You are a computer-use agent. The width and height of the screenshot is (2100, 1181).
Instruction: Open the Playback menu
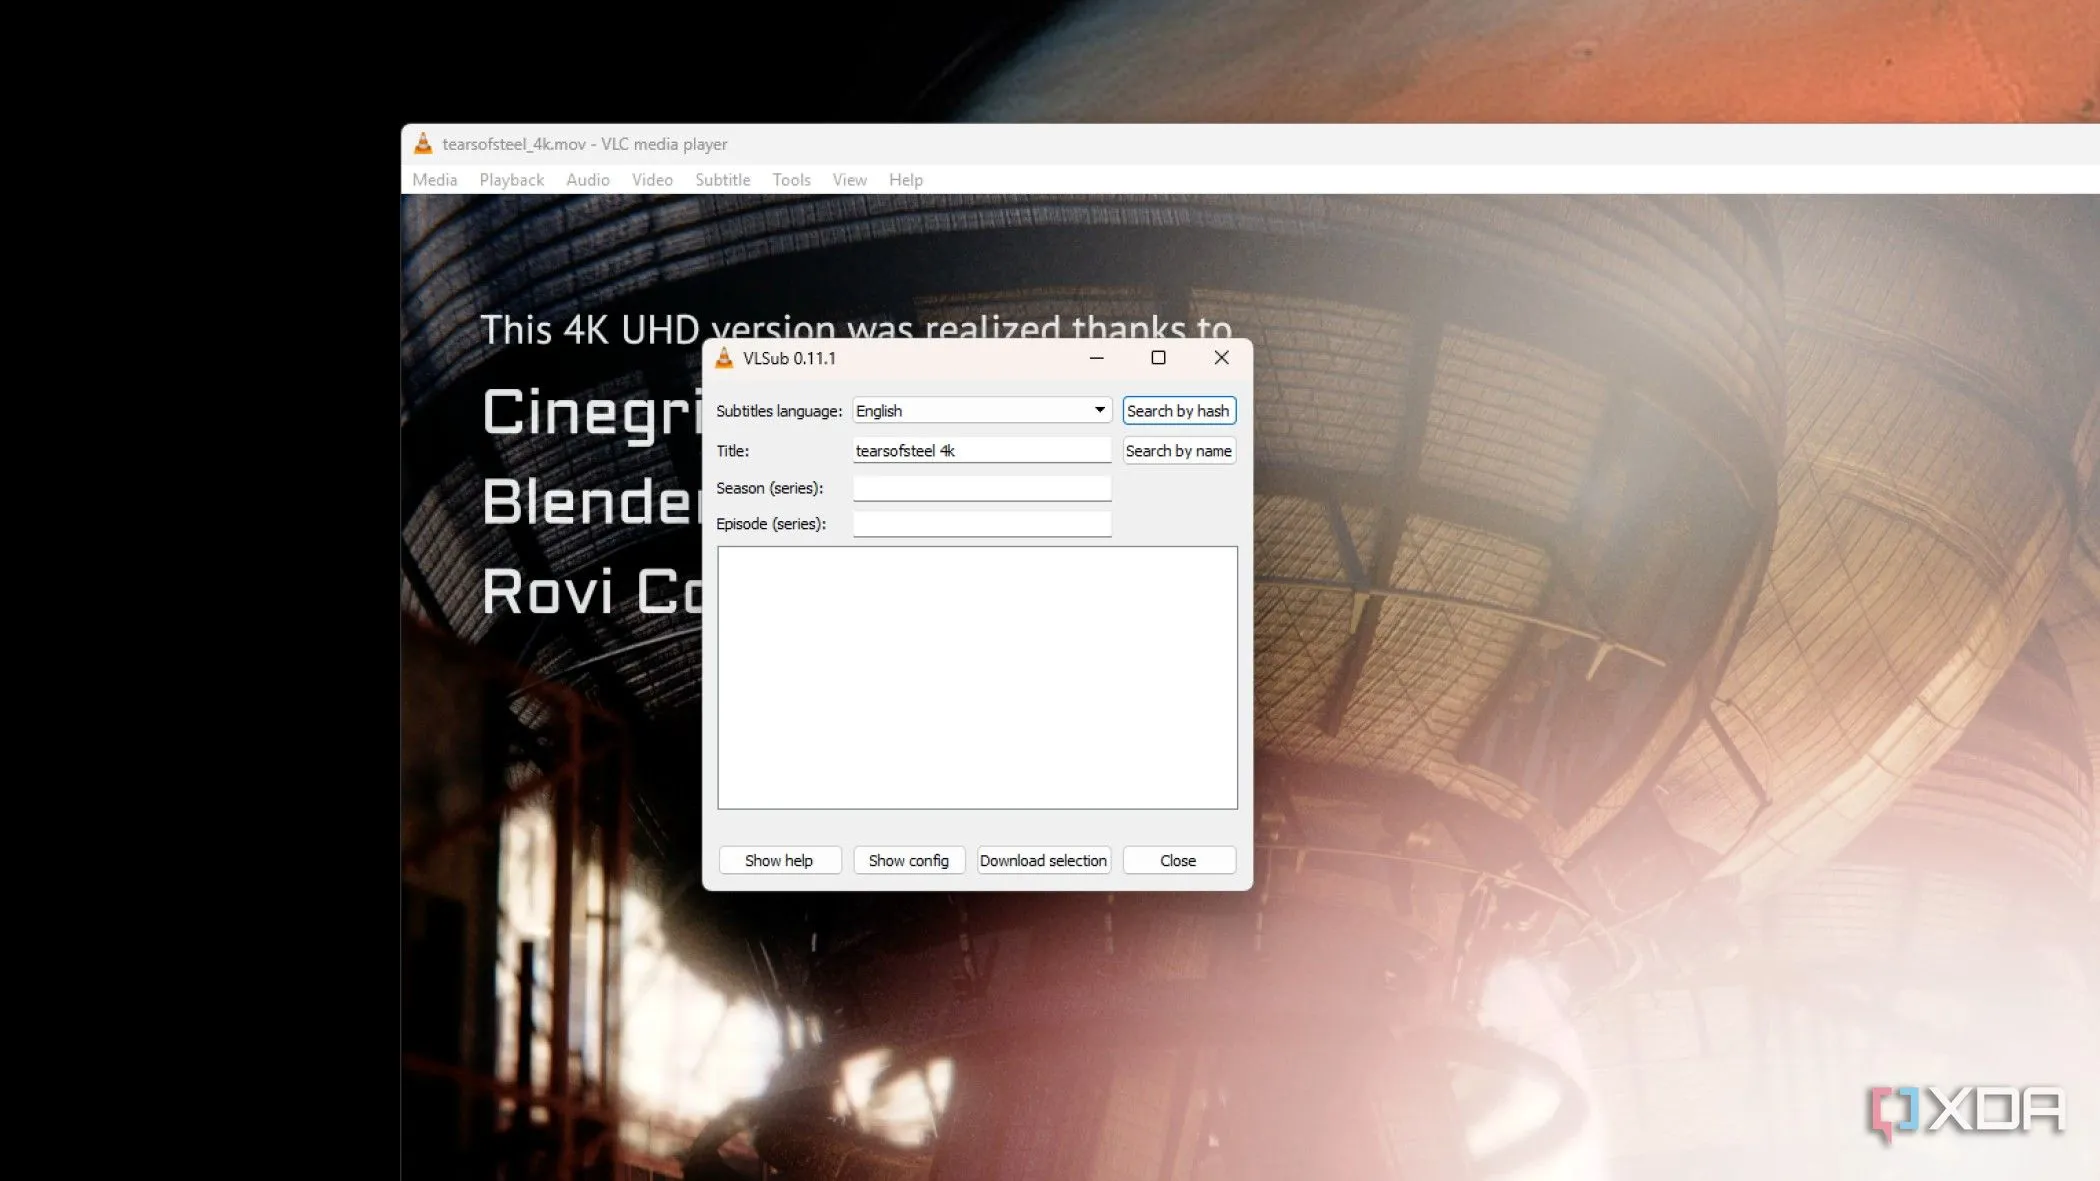(x=511, y=180)
